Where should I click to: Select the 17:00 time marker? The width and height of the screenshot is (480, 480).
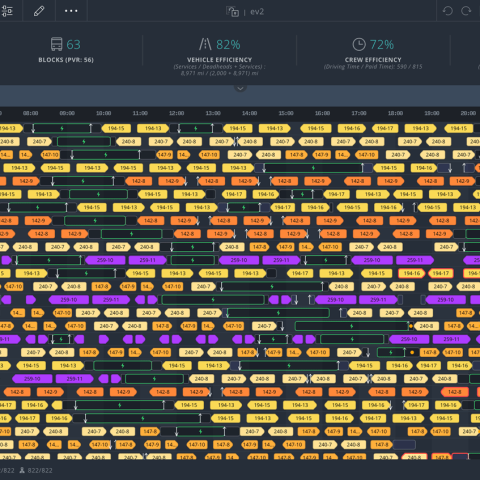[359, 113]
